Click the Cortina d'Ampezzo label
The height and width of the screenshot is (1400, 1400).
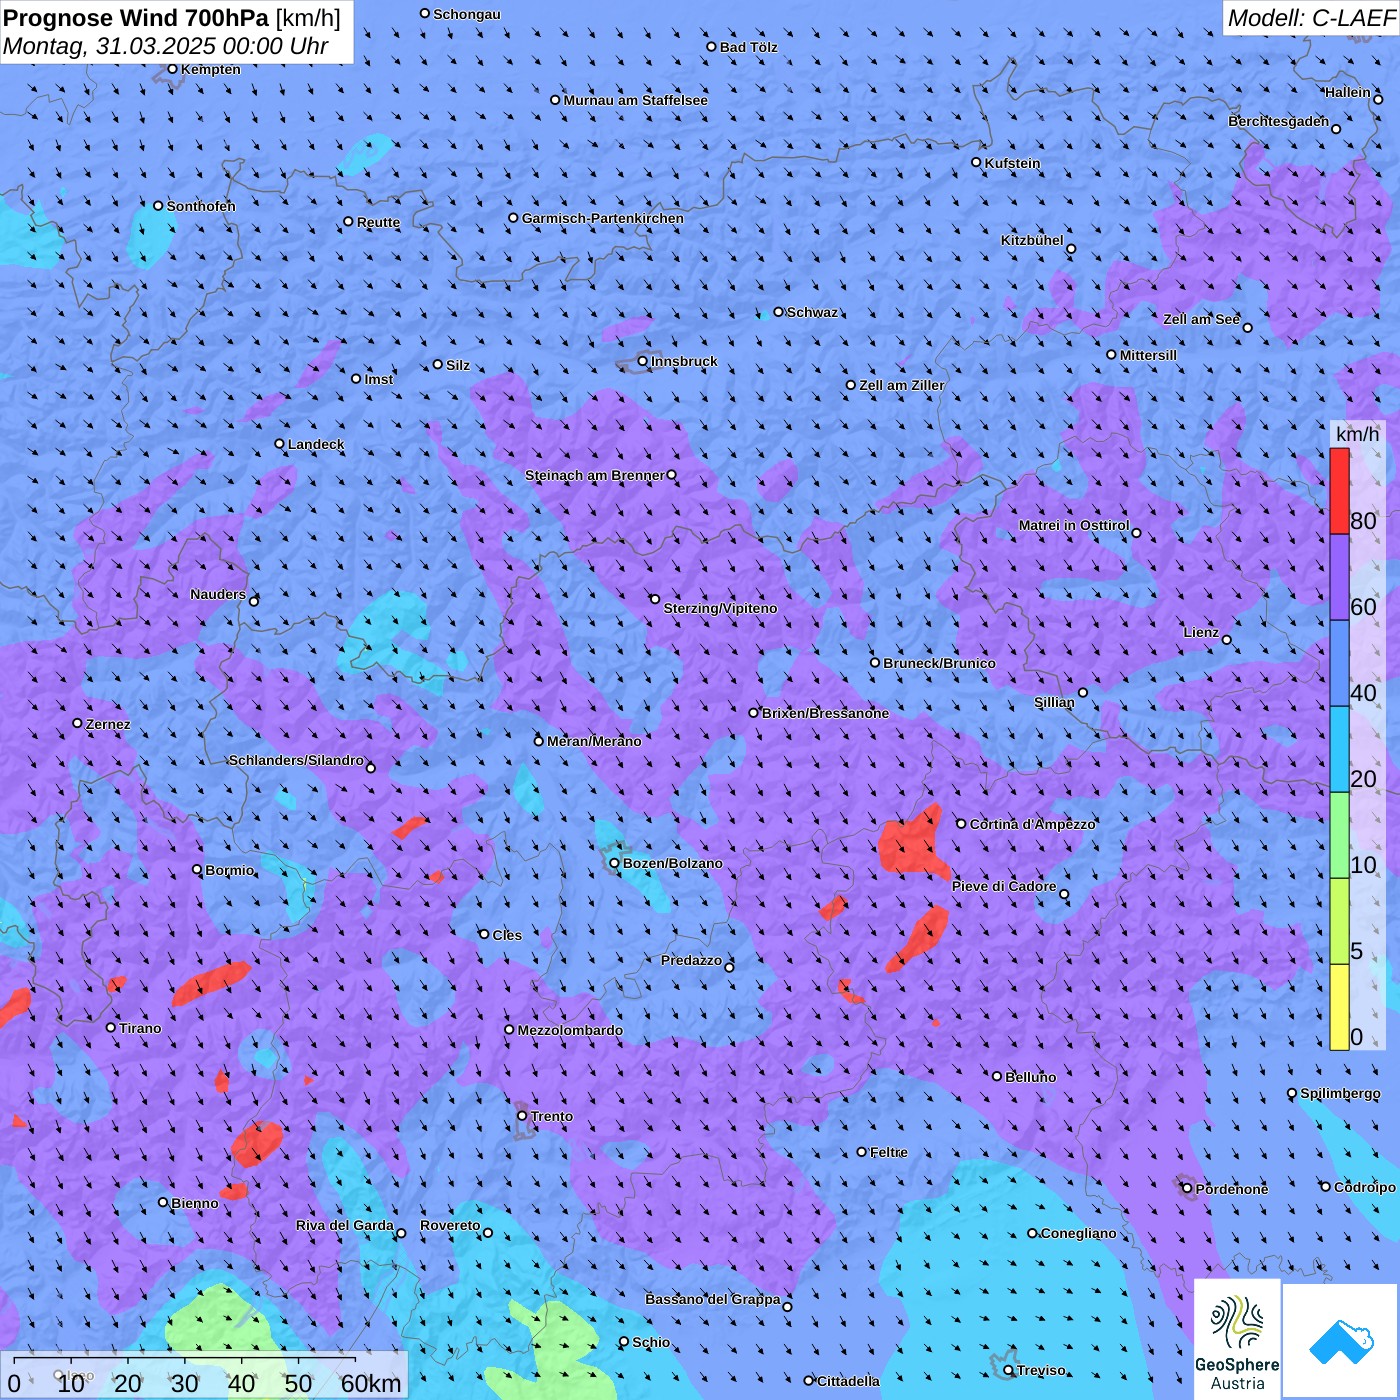point(1033,824)
